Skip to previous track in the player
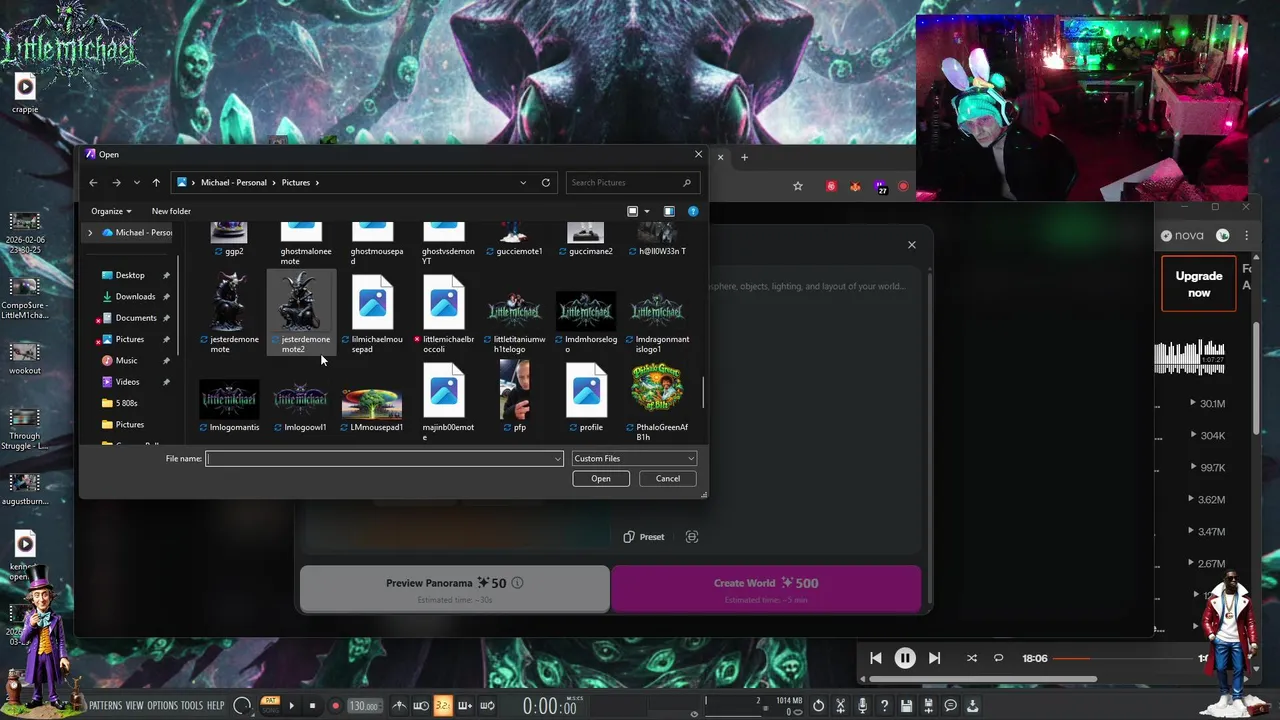The image size is (1280, 720). [875, 658]
